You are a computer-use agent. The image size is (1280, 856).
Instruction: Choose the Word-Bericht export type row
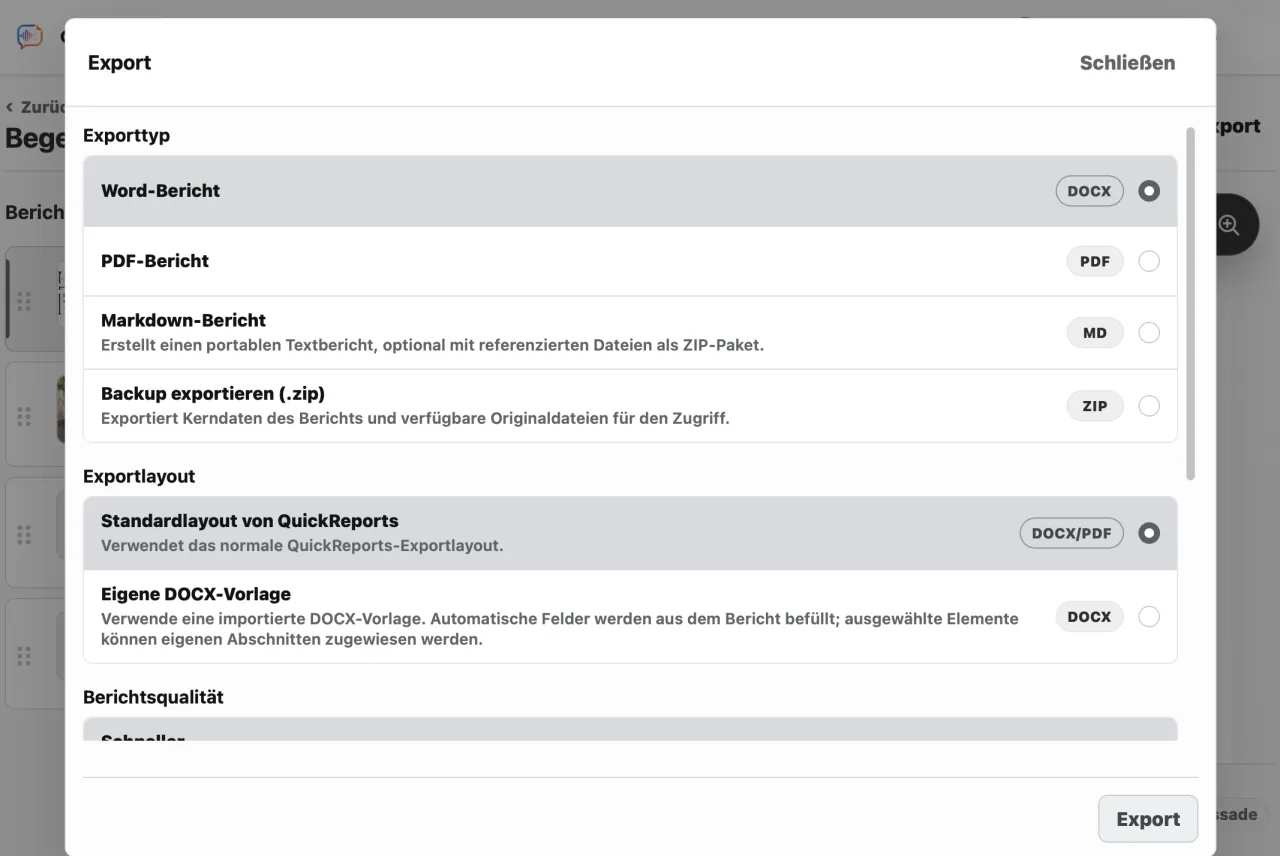click(x=630, y=191)
